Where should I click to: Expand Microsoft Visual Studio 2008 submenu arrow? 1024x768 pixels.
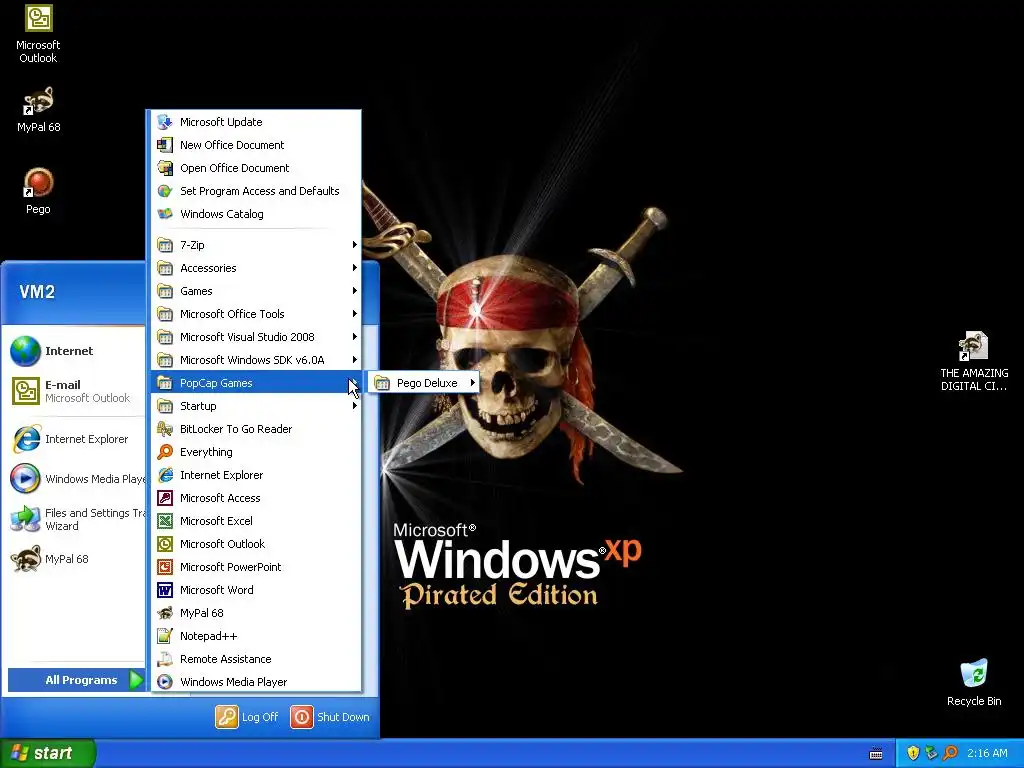point(355,337)
